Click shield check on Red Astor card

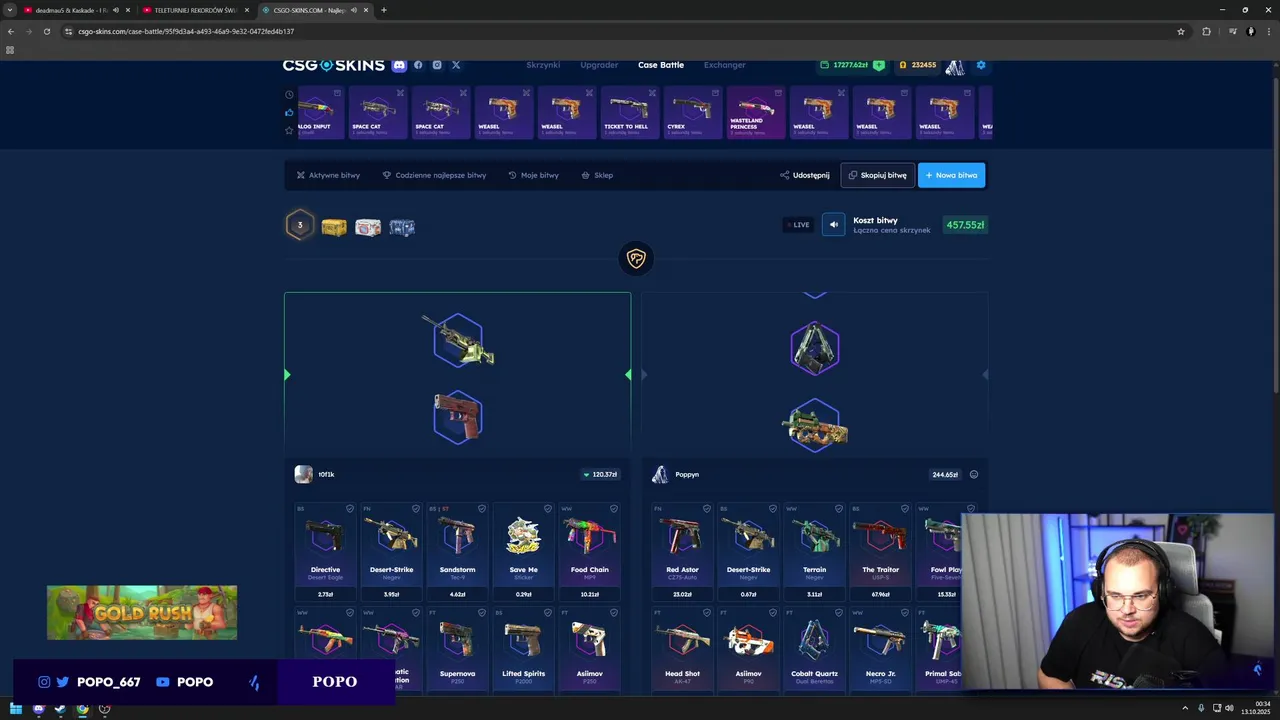[x=706, y=509]
